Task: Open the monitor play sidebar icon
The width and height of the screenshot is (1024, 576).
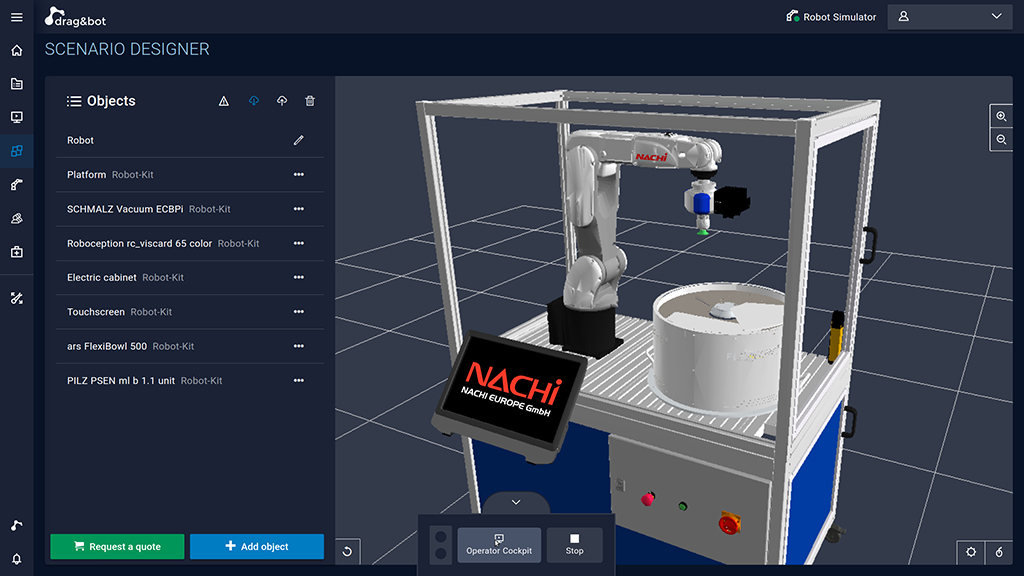Action: (x=17, y=117)
